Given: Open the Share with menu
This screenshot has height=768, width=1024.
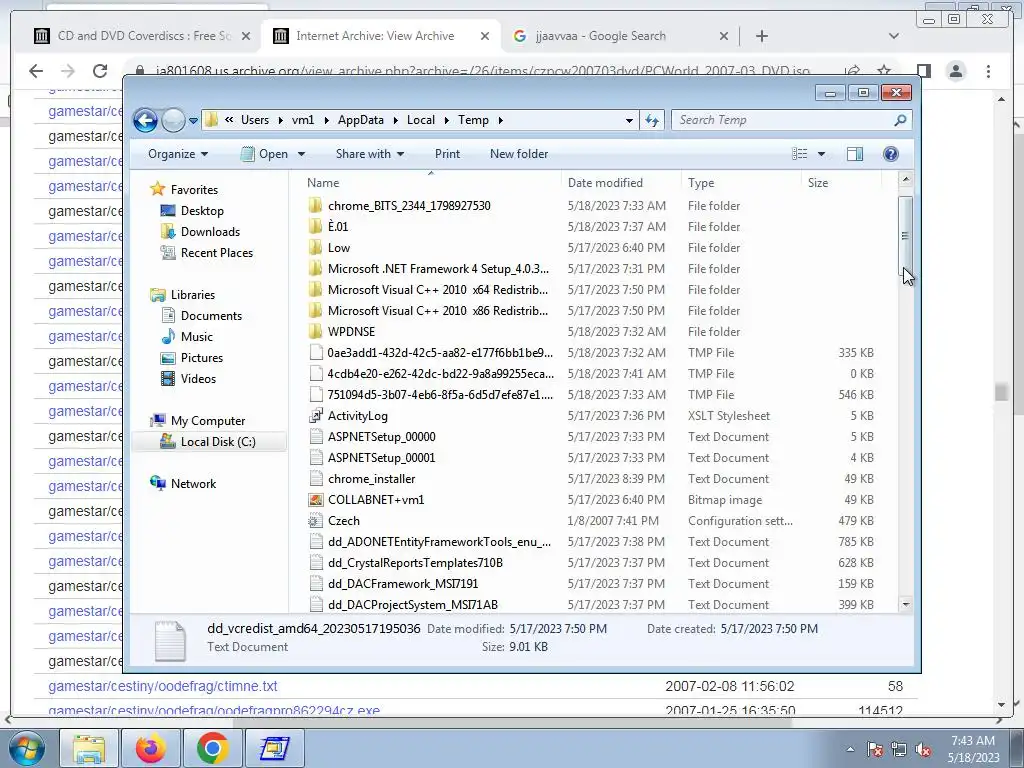Looking at the screenshot, I should [370, 154].
